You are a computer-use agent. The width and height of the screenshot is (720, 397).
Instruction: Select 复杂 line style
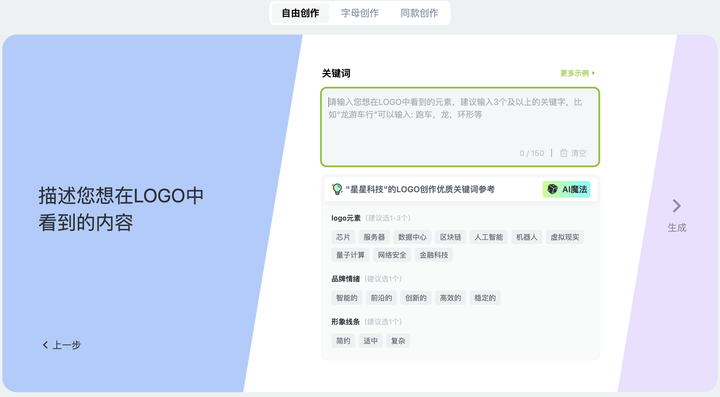point(398,341)
